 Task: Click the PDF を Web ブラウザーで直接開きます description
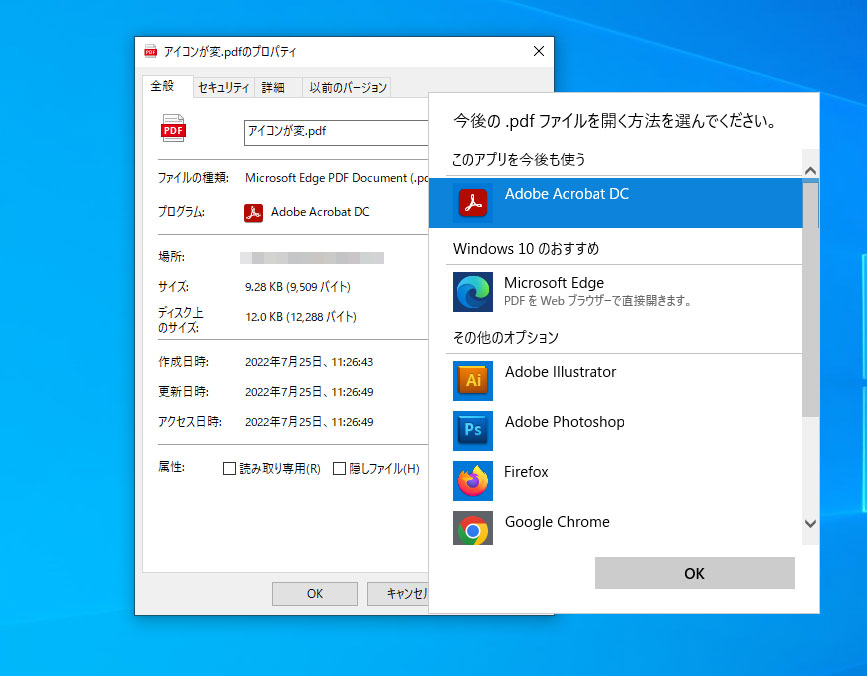(x=598, y=301)
